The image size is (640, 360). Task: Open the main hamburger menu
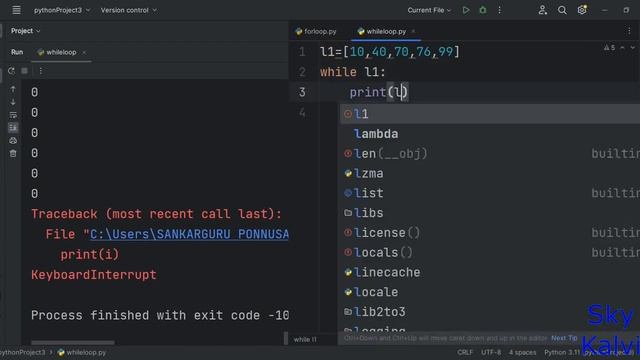pos(16,10)
